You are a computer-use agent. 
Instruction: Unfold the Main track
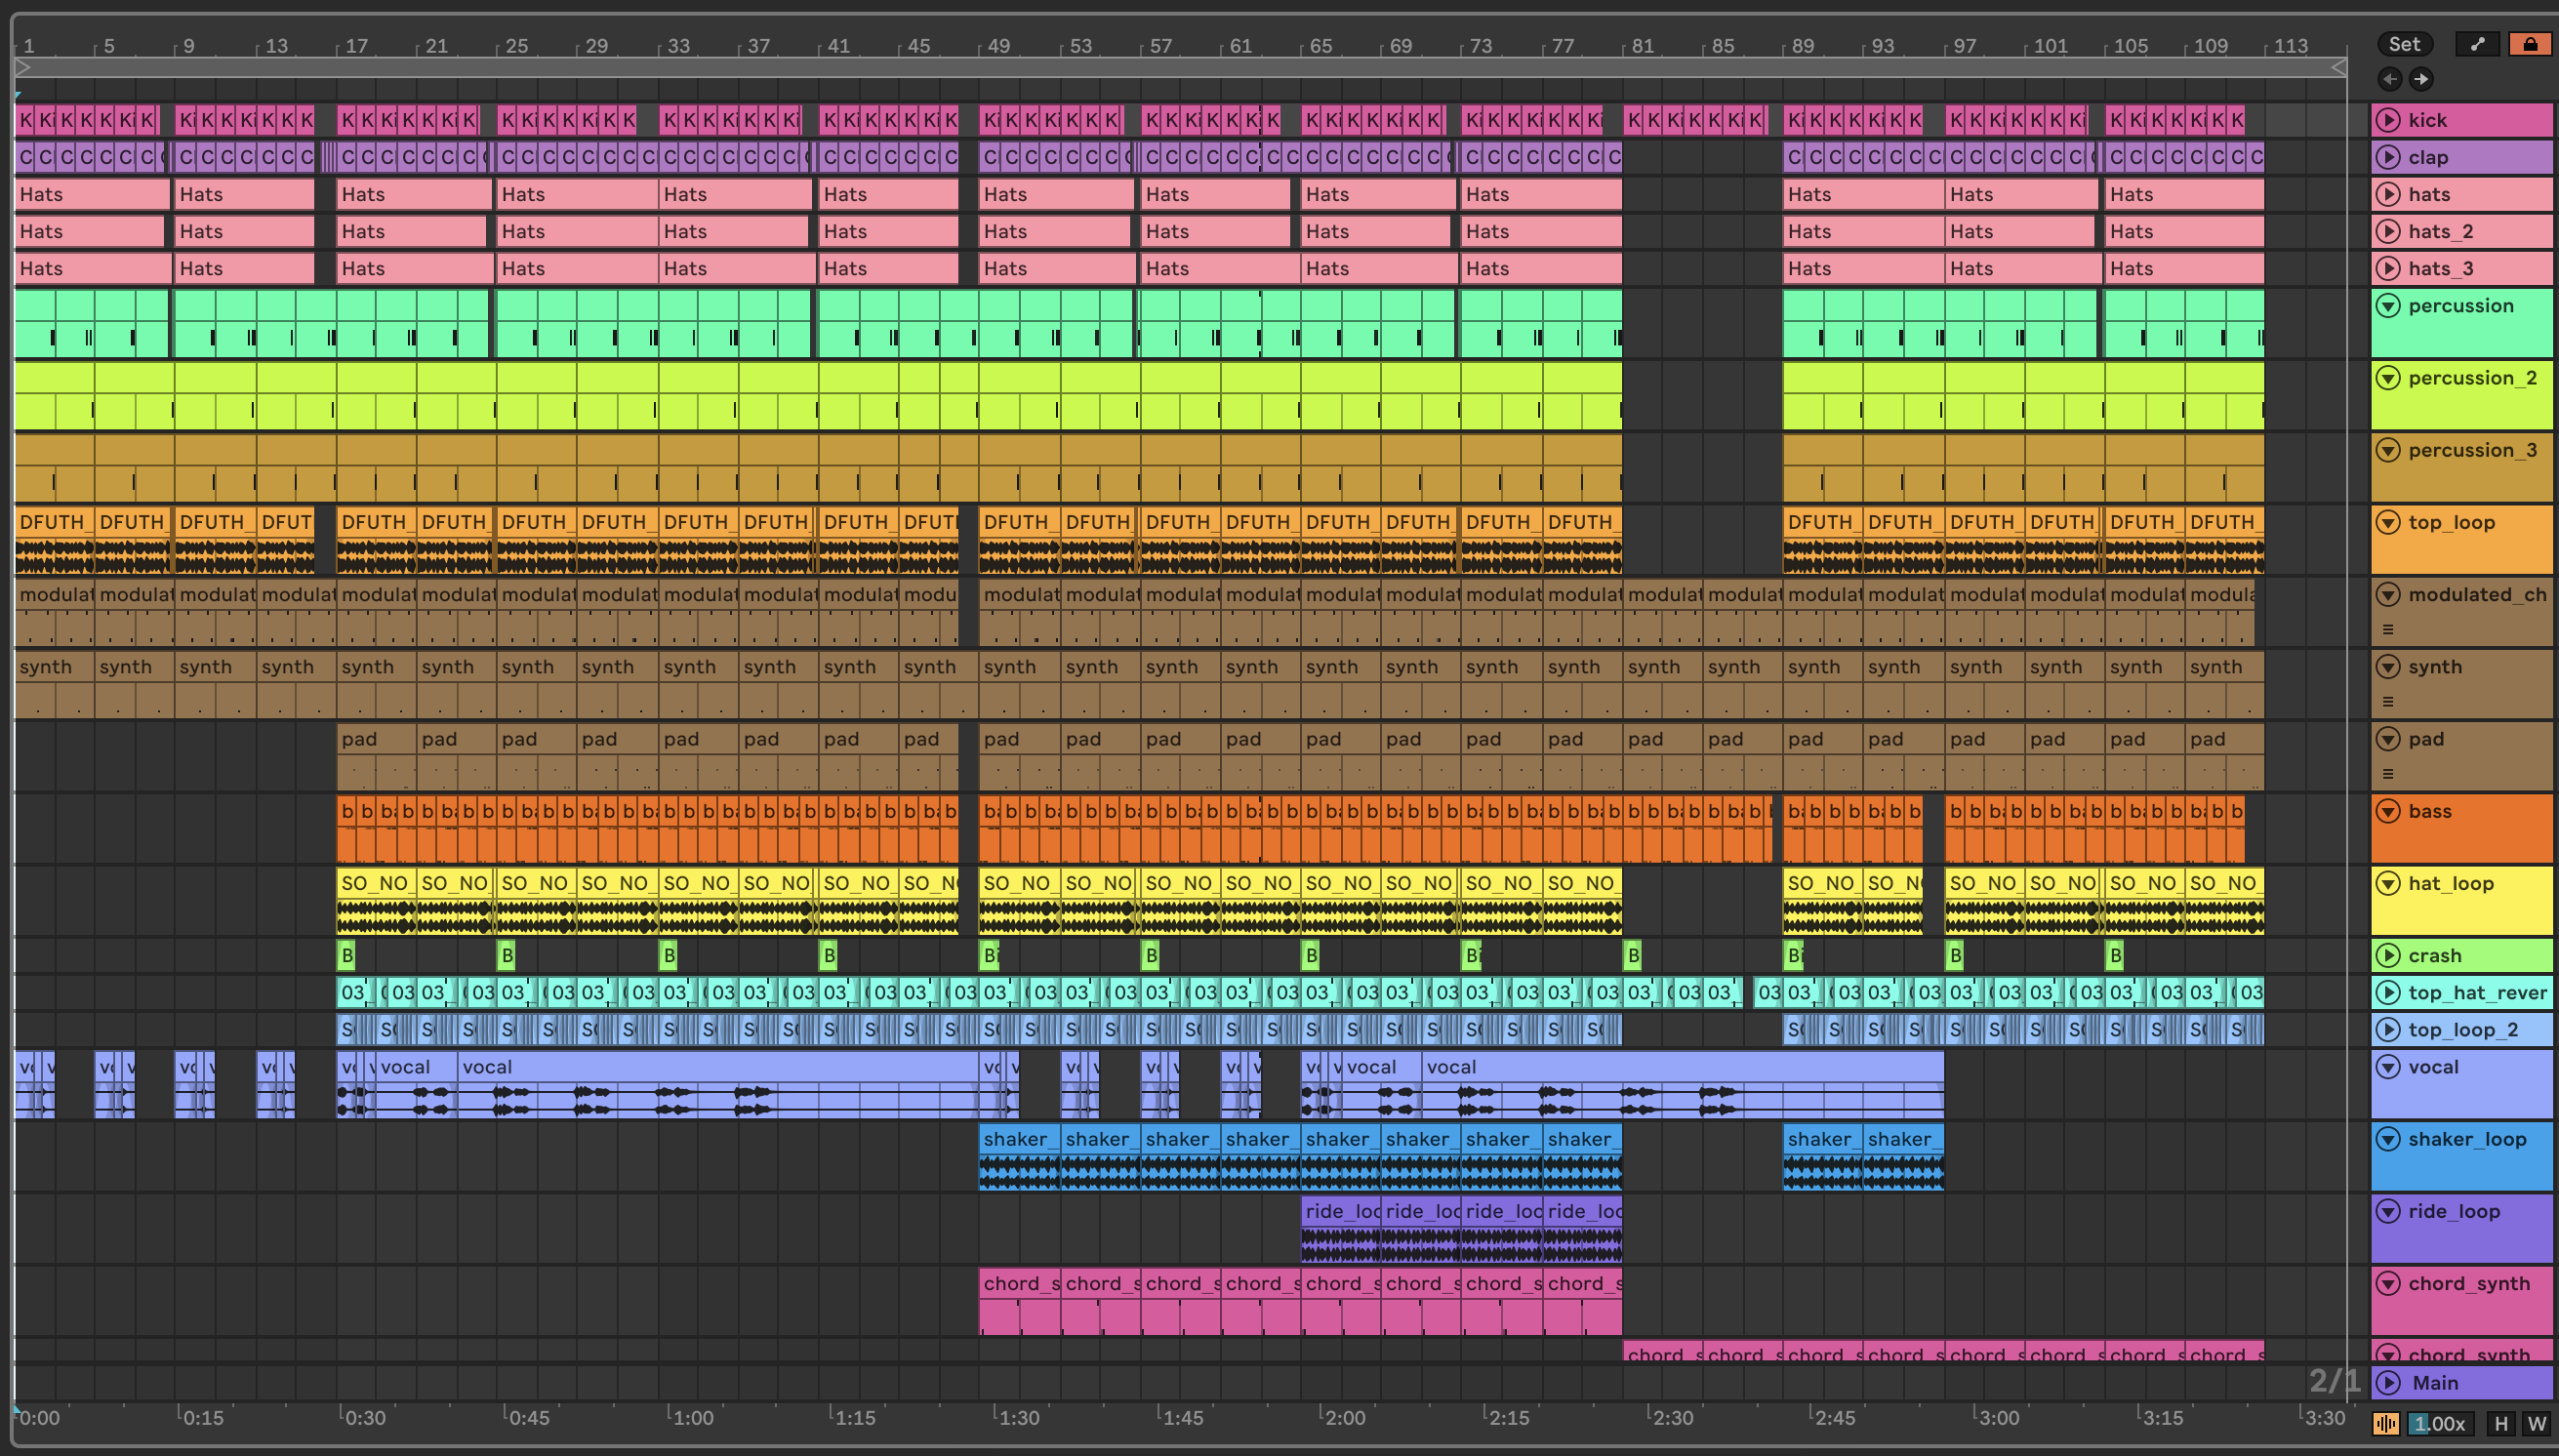click(2388, 1383)
